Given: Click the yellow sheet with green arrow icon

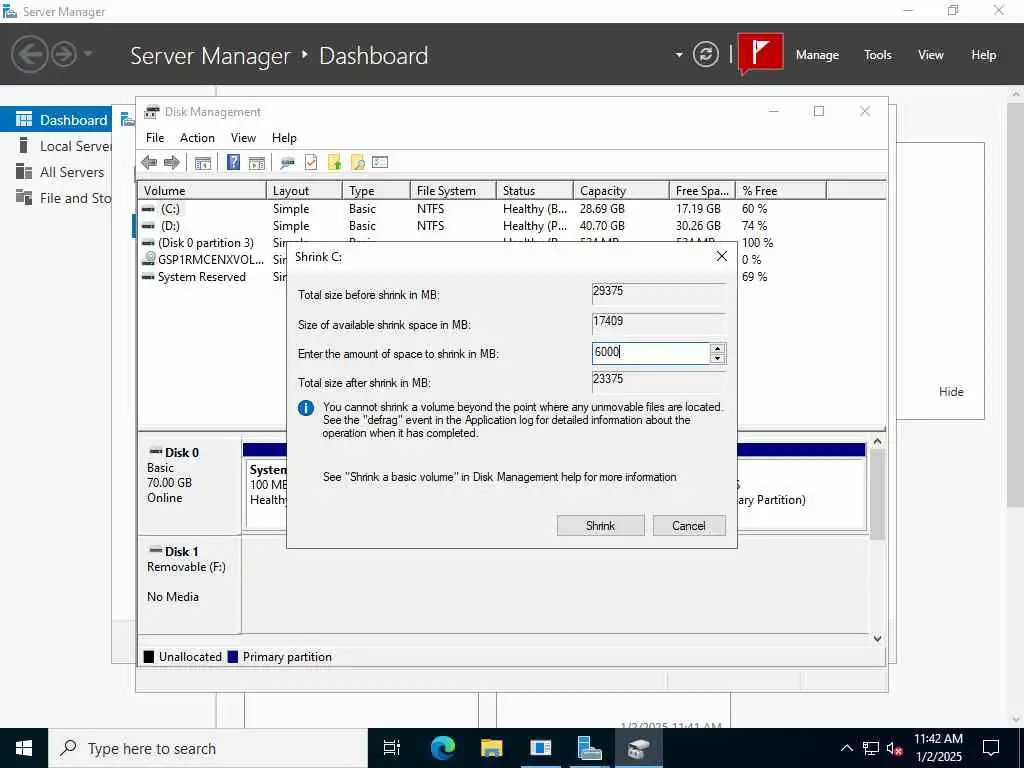Looking at the screenshot, I should tap(334, 162).
